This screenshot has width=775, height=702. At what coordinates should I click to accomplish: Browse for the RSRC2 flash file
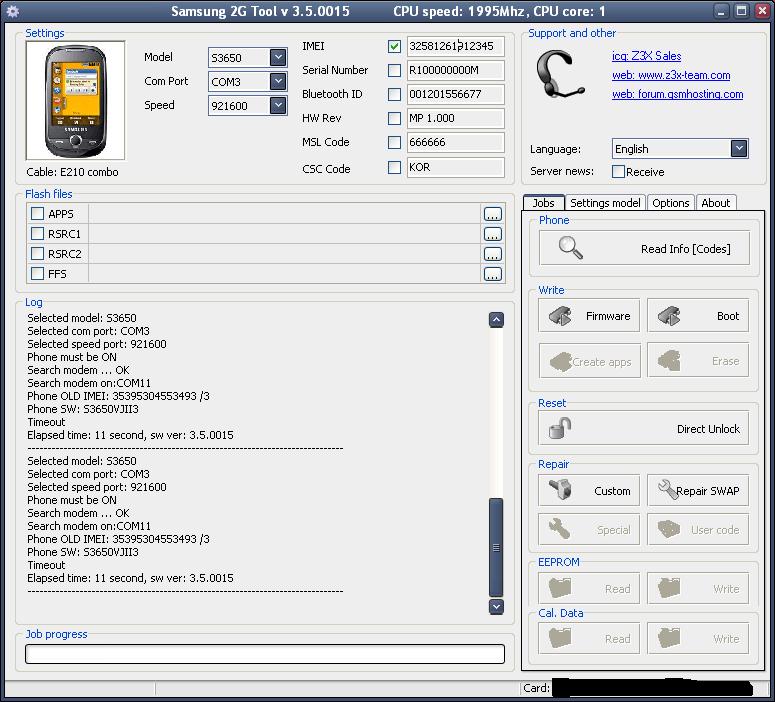492,254
